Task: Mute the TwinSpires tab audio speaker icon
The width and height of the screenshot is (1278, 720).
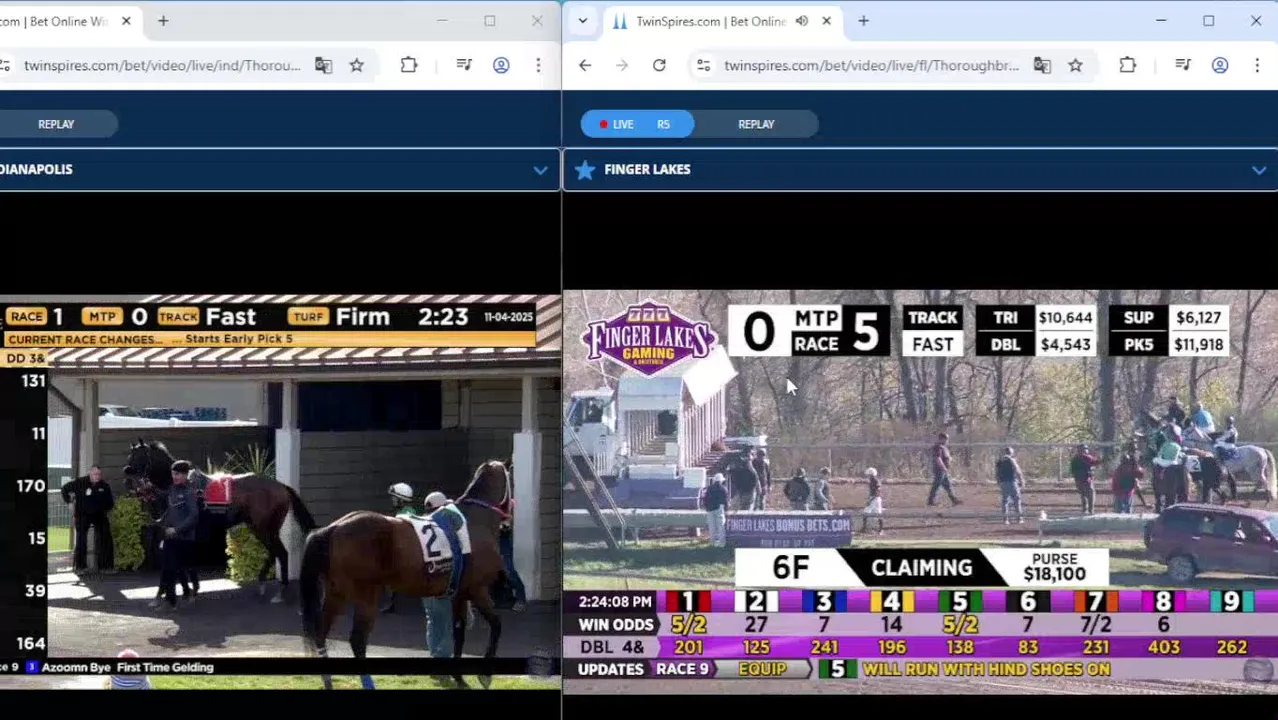Action: coord(802,21)
